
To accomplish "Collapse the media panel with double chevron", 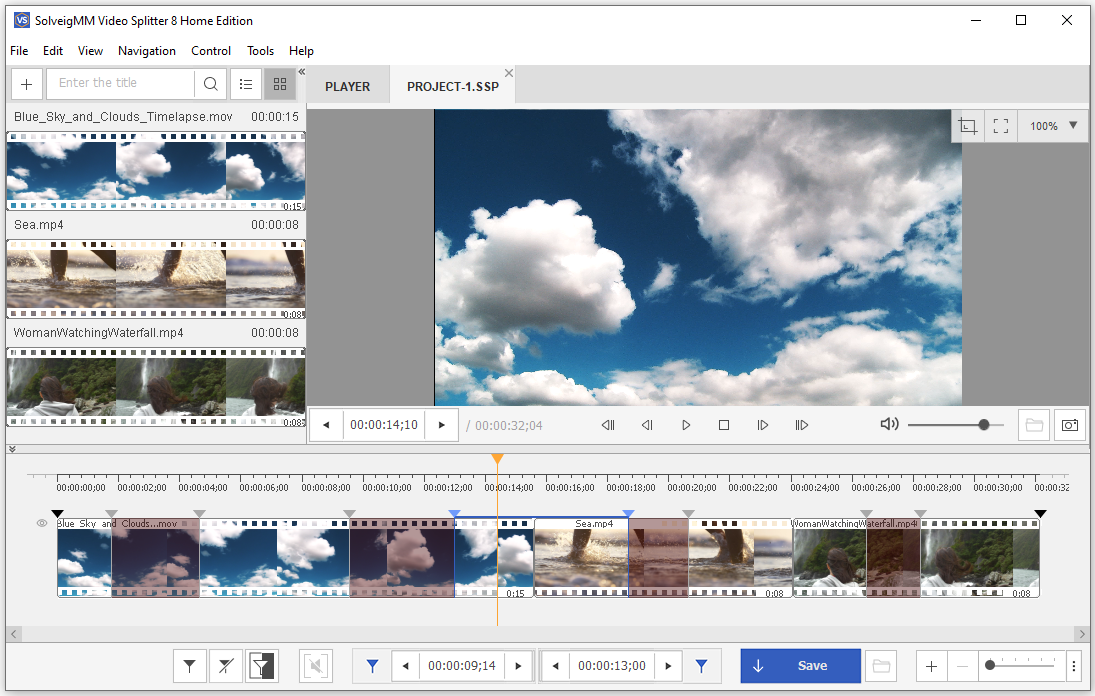I will point(302,71).
